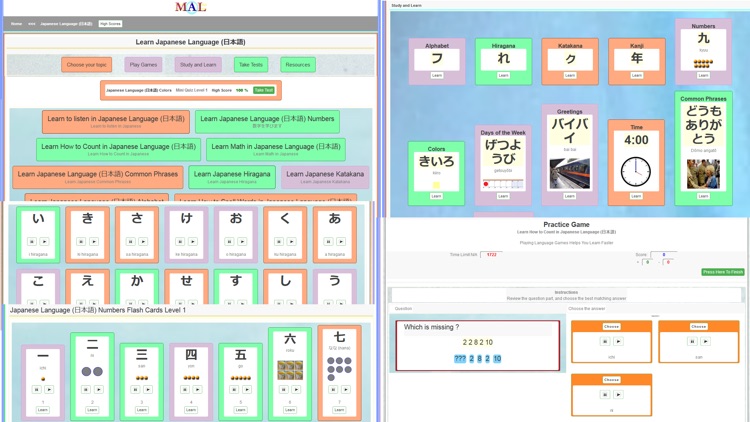Play audio on the 七 number flash card
Screen dimensions: 750x422
346,389
